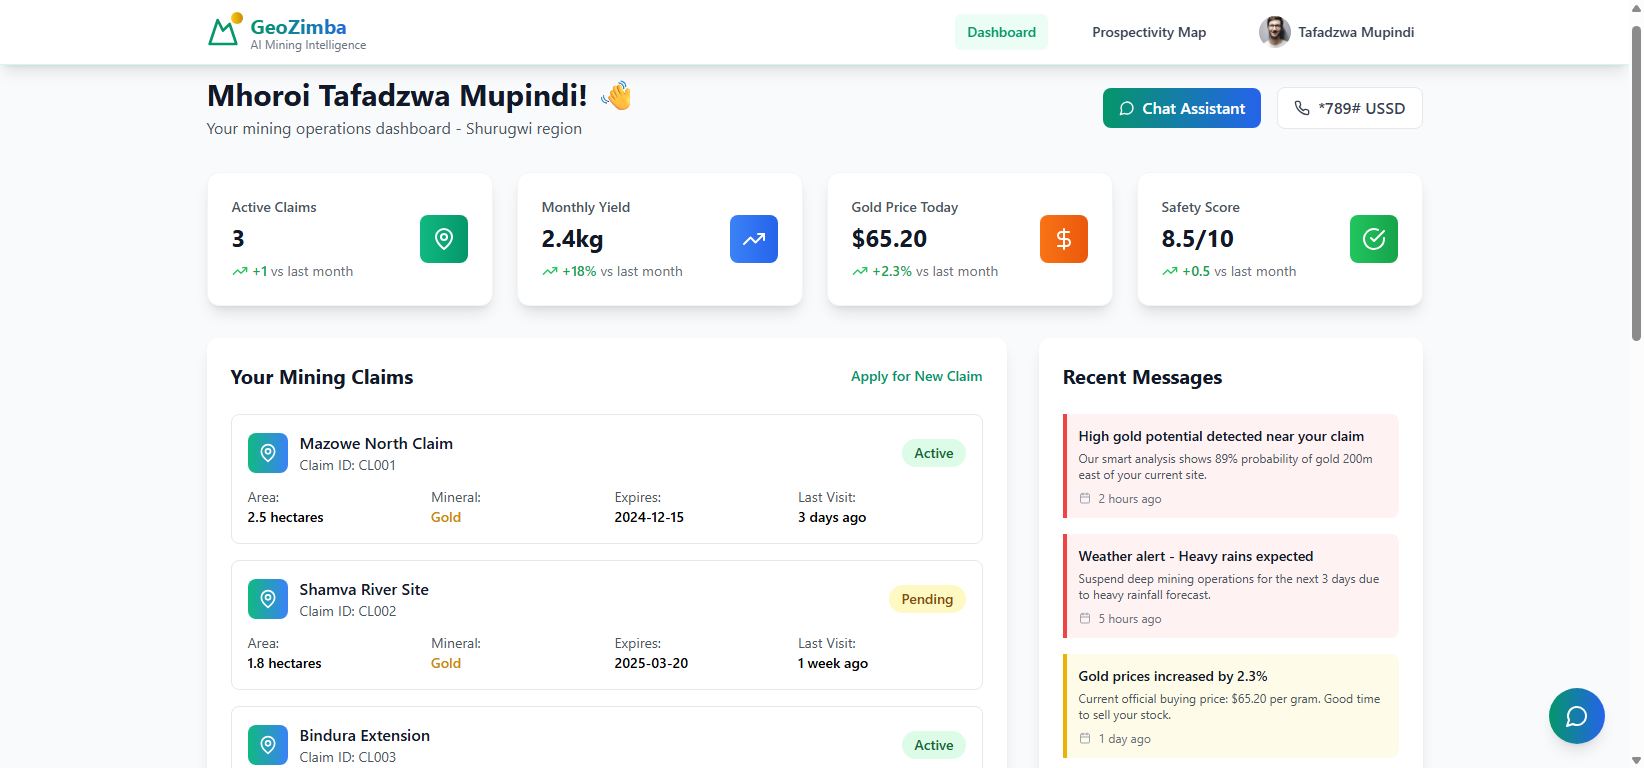Viewport: 1644px width, 768px height.
Task: Select the Shamva River Site title
Action: (364, 589)
